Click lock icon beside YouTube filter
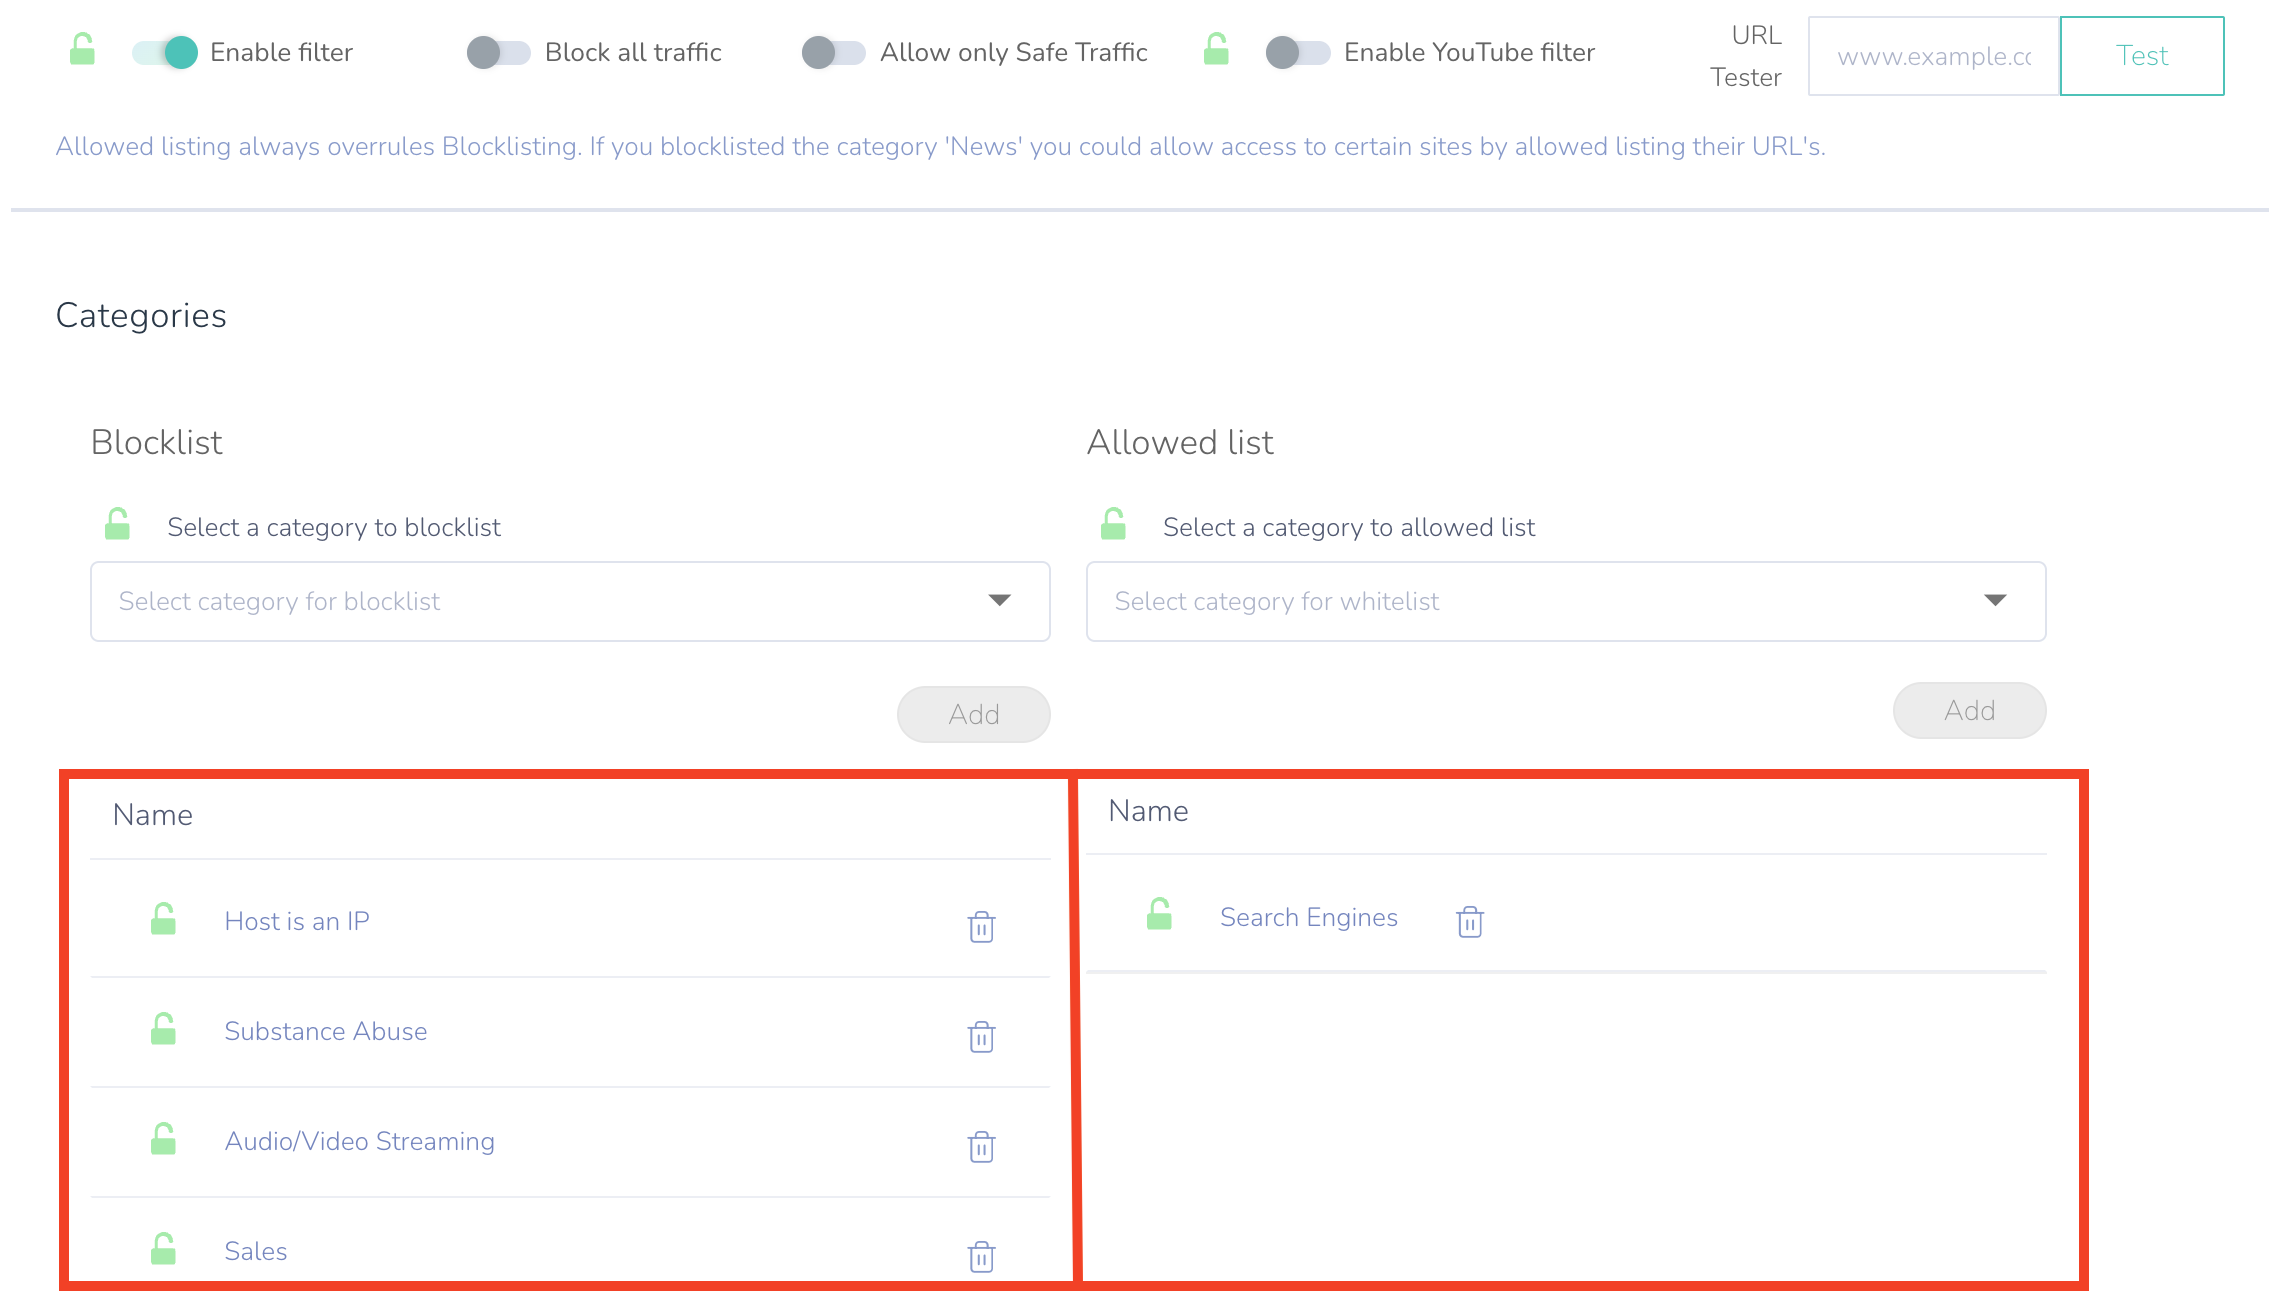The width and height of the screenshot is (2284, 1296). (1216, 49)
